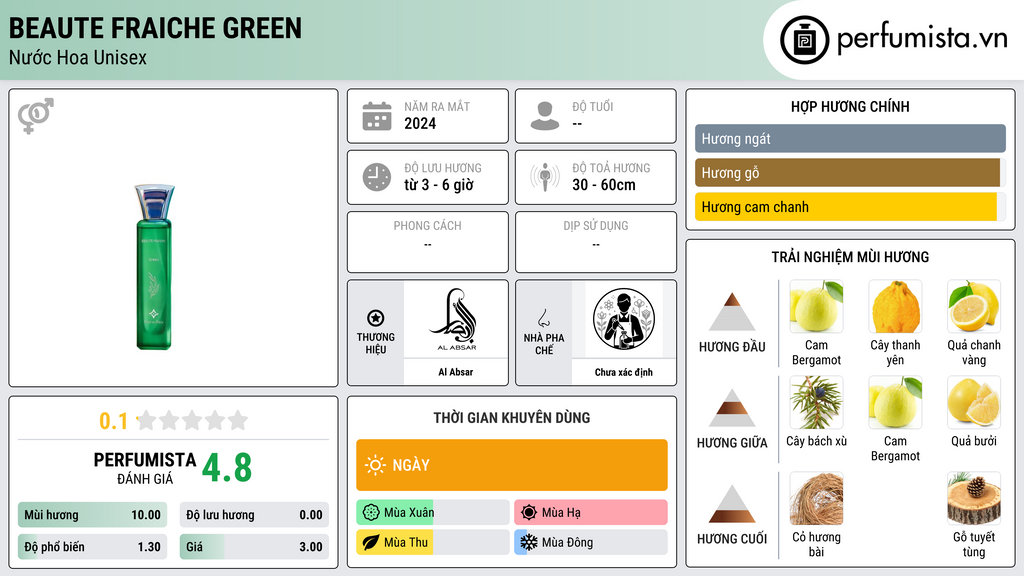Viewport: 1024px width, 576px height.
Task: Select top-note Cam Bergamot image
Action: coord(816,307)
